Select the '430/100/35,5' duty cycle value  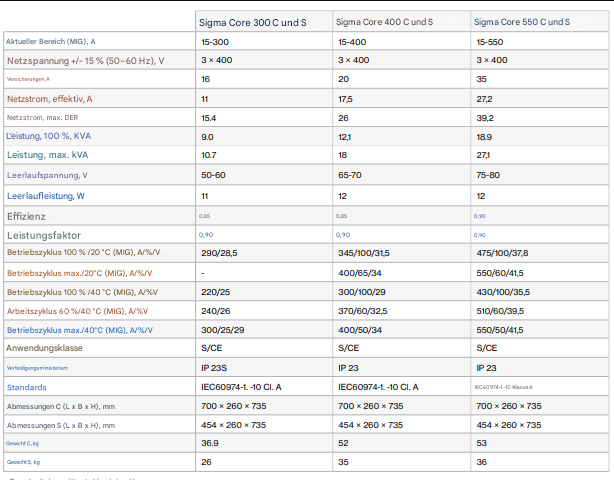pos(503,292)
